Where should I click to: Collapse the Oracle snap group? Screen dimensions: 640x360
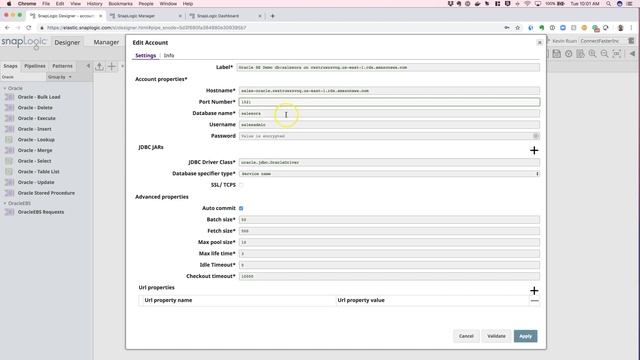[x=5, y=88]
